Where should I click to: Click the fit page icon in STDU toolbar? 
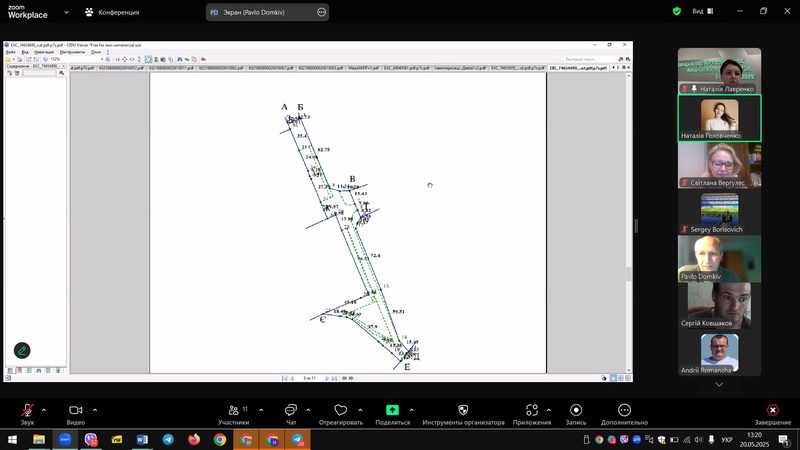124,59
